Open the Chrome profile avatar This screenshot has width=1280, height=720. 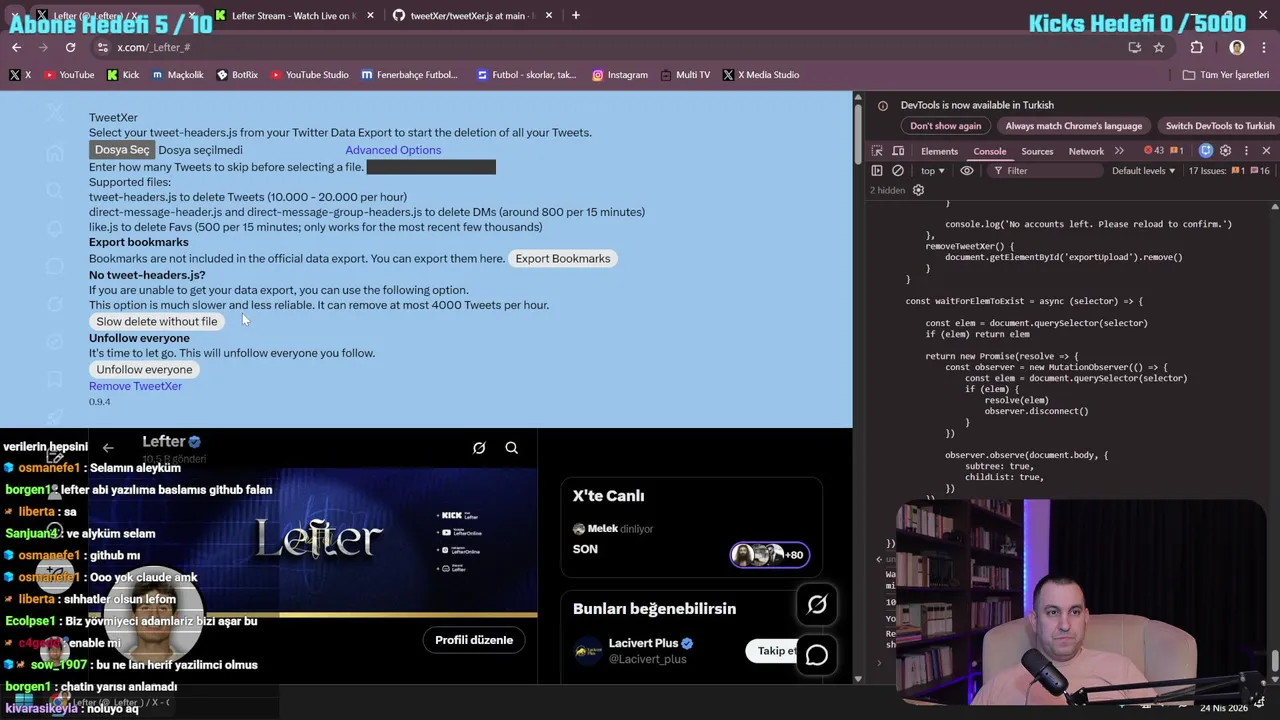(1237, 47)
